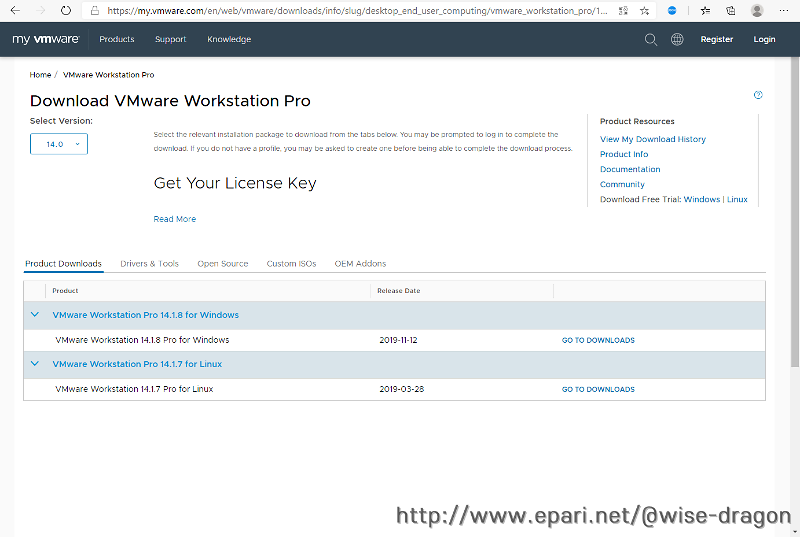Click VMware Workstation Pro 14.1.8 for Windows heading
The height and width of the screenshot is (537, 800).
[145, 315]
